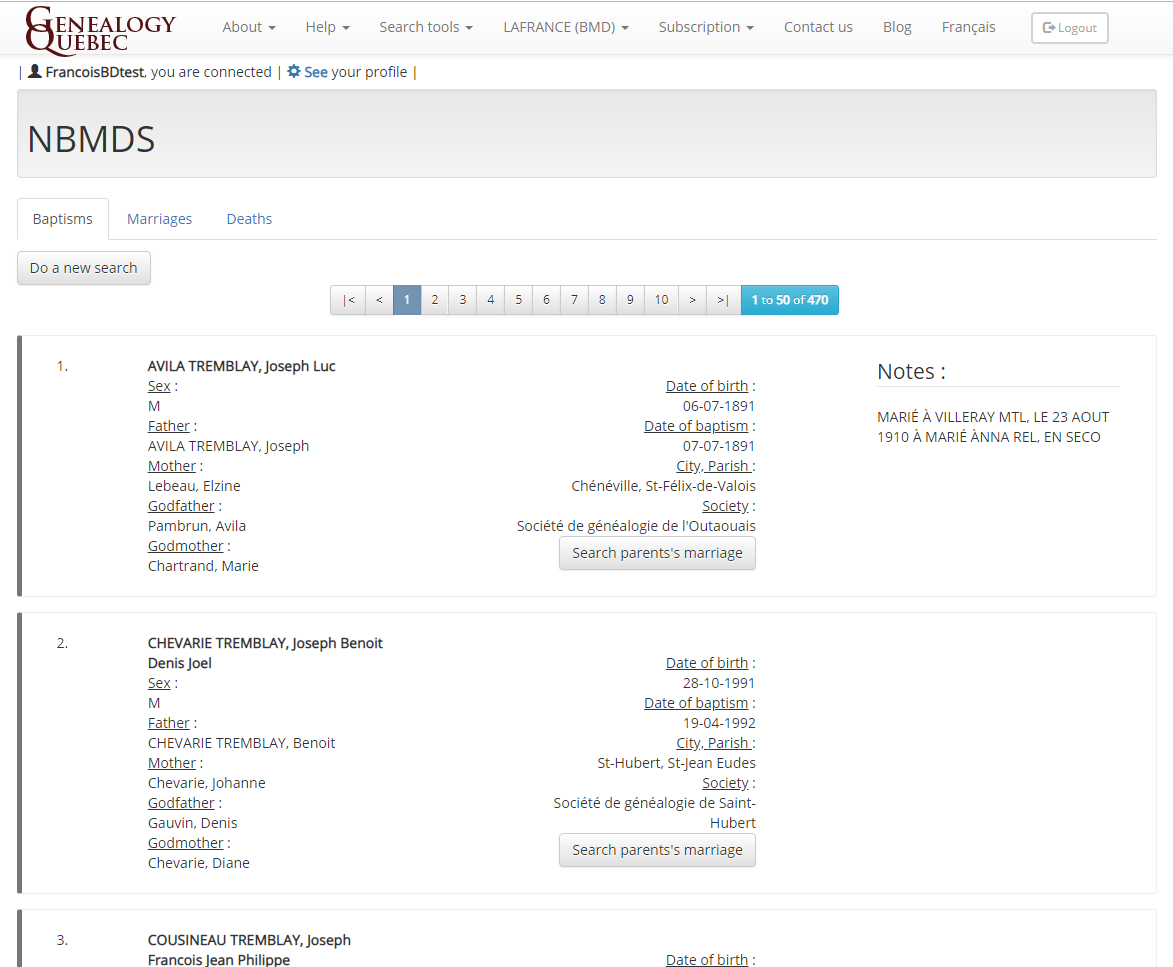The height and width of the screenshot is (967, 1173).
Task: Switch the site language to Français
Action: pyautogui.click(x=969, y=27)
